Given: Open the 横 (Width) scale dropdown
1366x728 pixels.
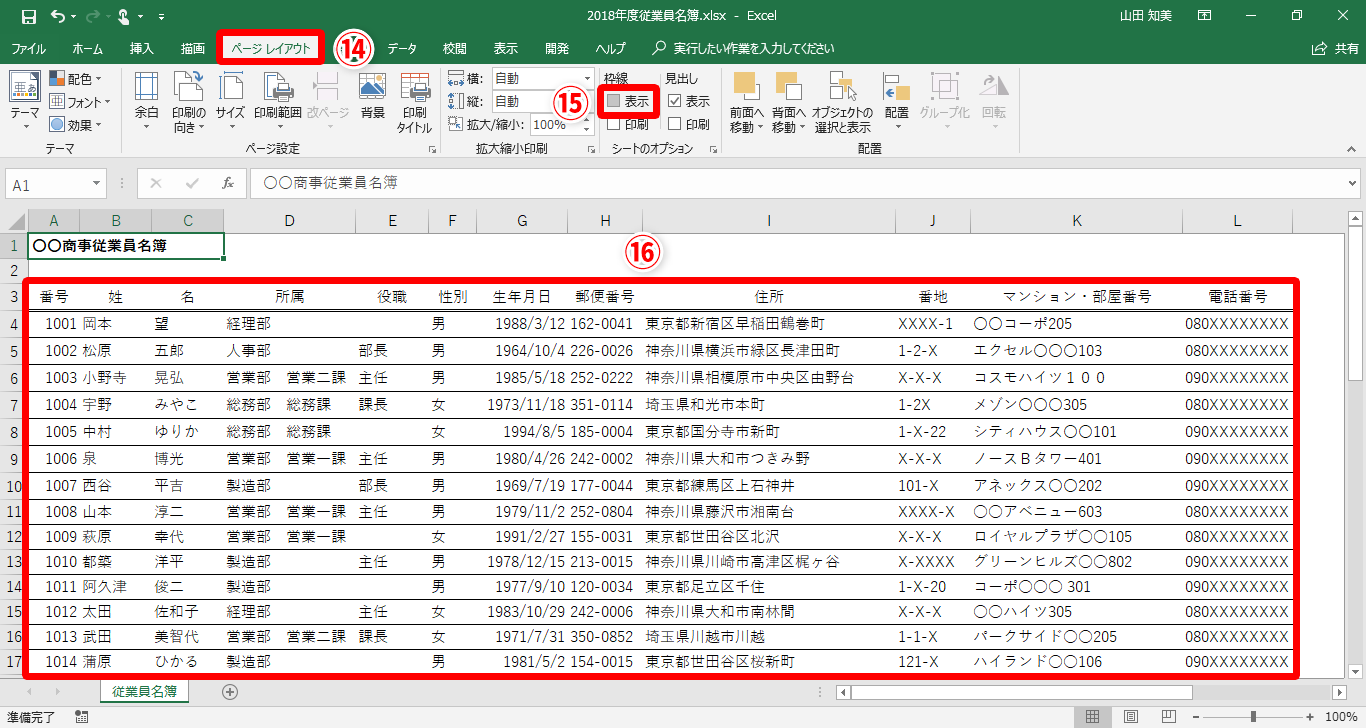Looking at the screenshot, I should [x=586, y=79].
